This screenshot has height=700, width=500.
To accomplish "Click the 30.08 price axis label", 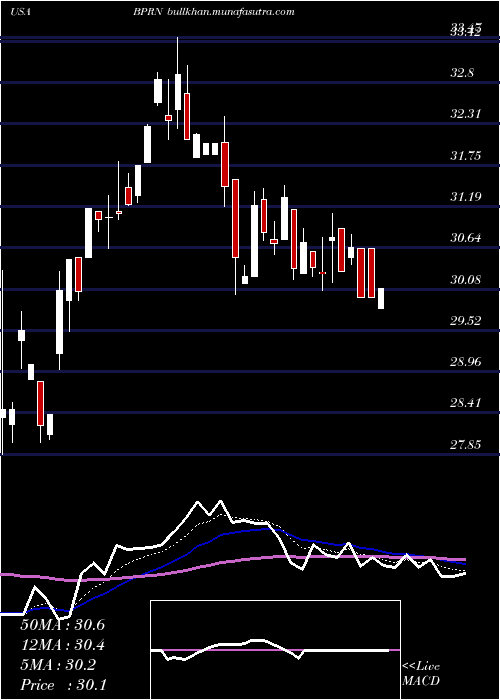I will coord(466,279).
